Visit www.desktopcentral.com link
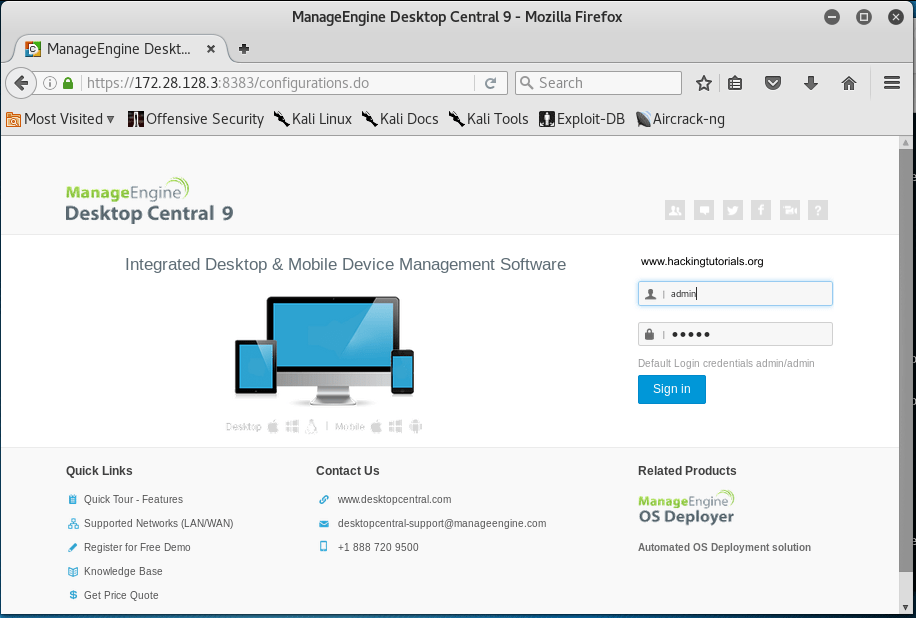Screen dimensions: 916x618 pos(394,499)
